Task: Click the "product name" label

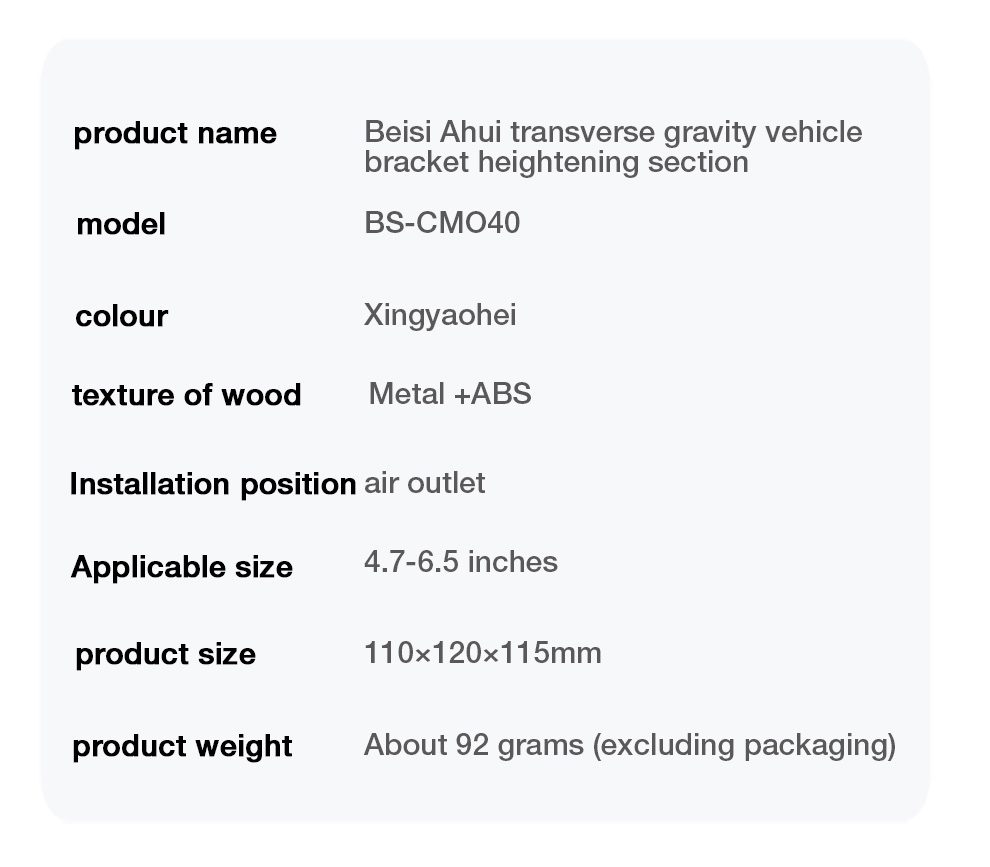Action: point(175,134)
